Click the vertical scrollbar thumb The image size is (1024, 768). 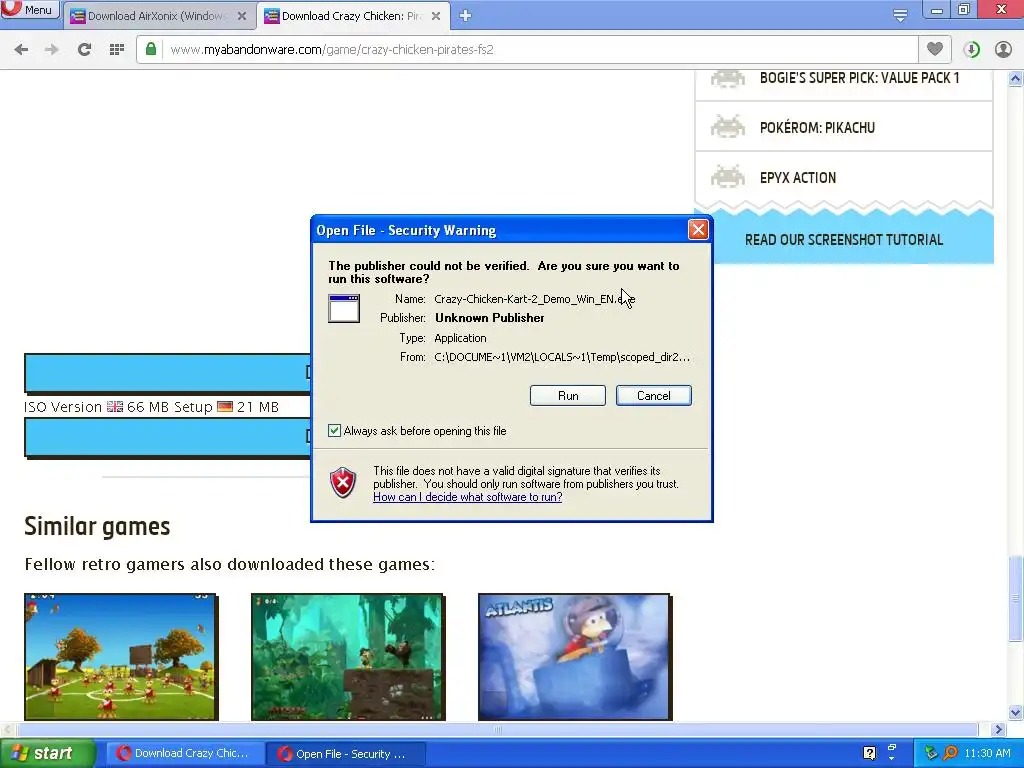tap(1016, 598)
